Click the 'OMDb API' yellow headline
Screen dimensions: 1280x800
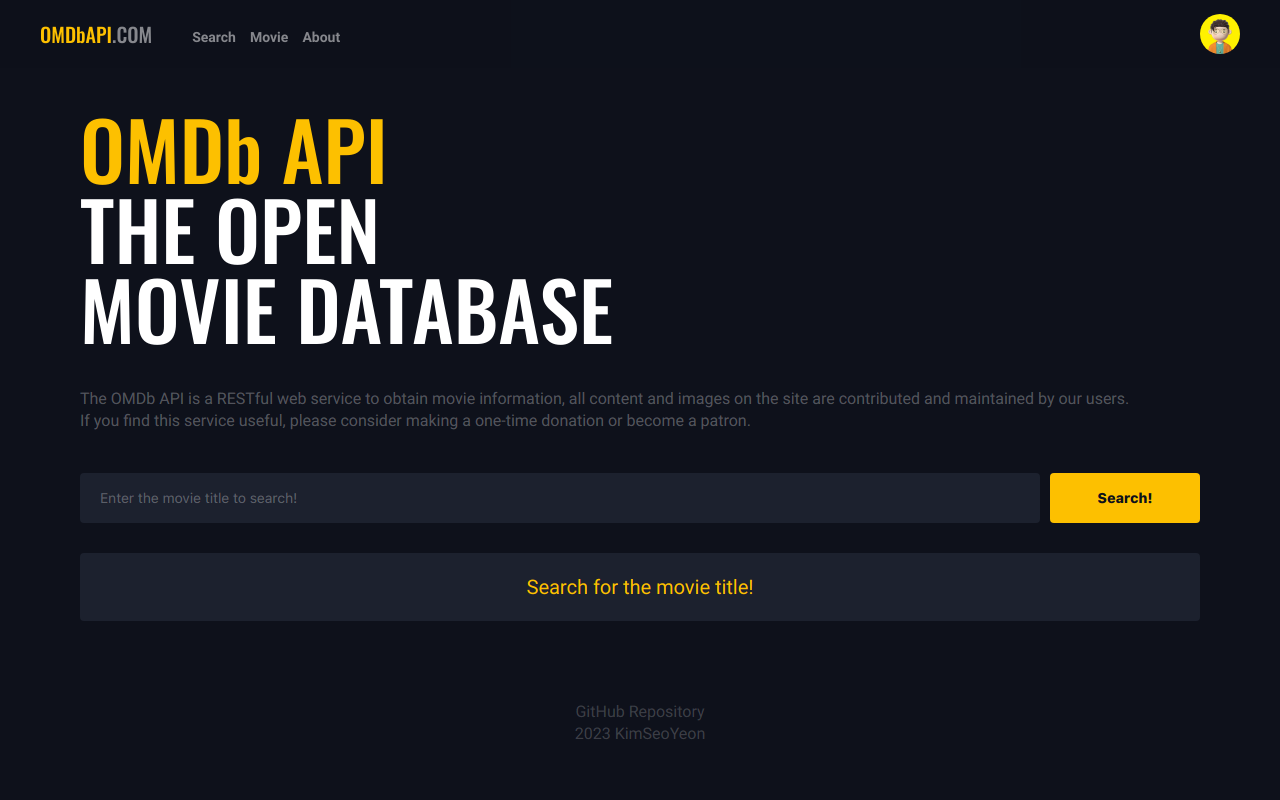[x=233, y=153]
